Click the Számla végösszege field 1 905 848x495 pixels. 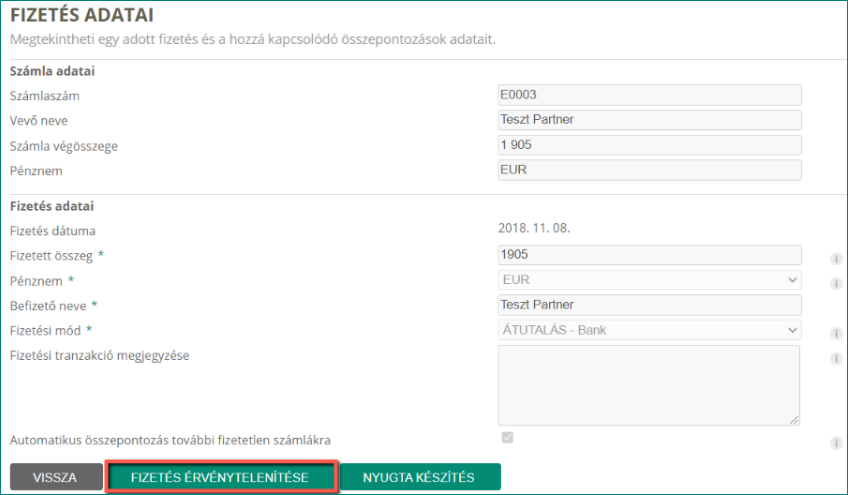pyautogui.click(x=650, y=145)
